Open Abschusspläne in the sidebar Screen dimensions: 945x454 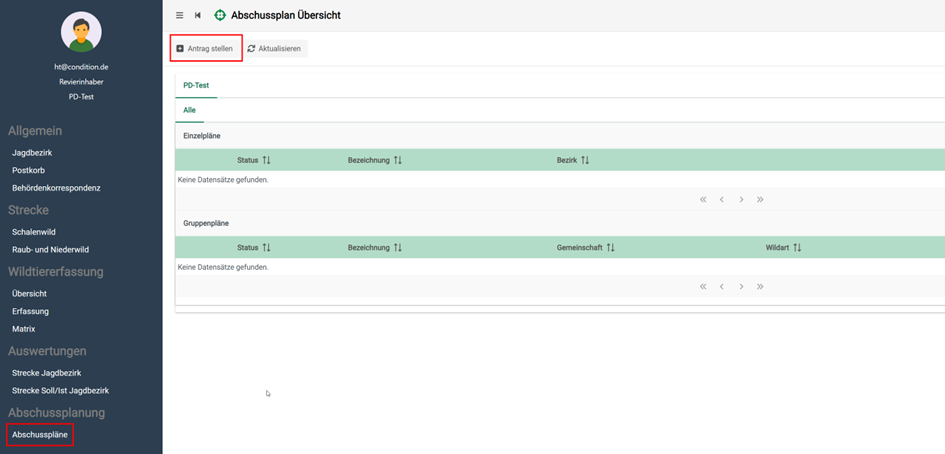tap(41, 435)
